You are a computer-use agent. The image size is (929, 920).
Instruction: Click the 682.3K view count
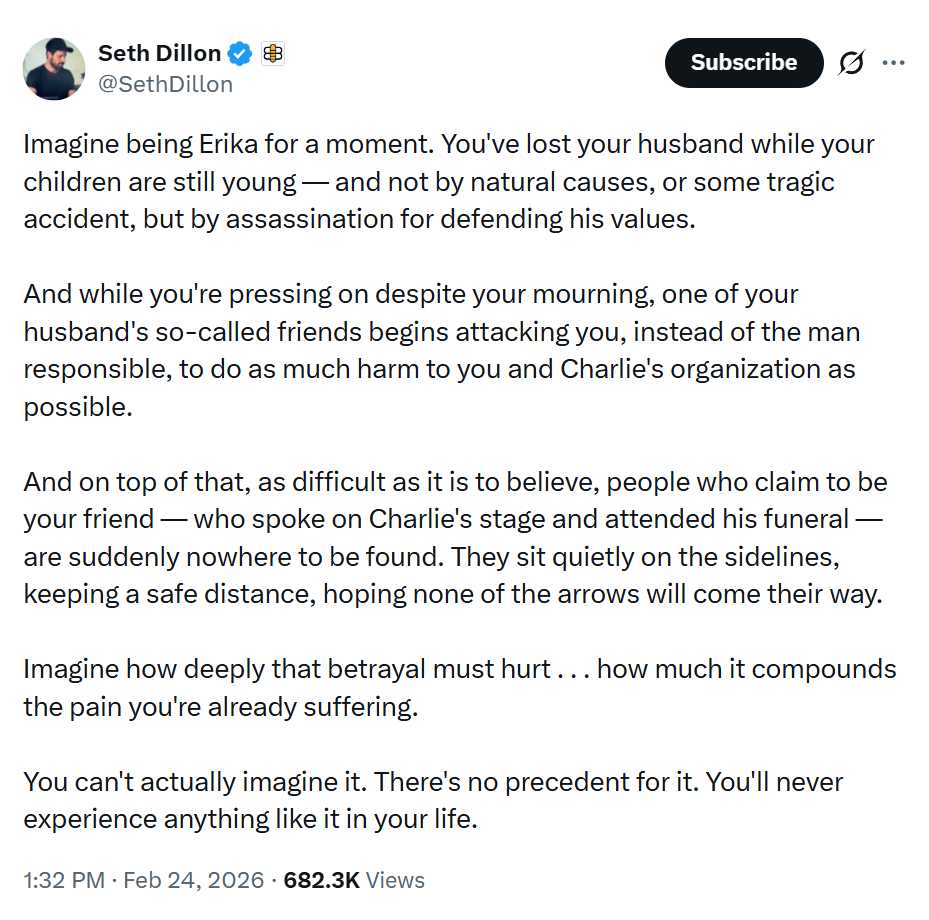pos(321,880)
